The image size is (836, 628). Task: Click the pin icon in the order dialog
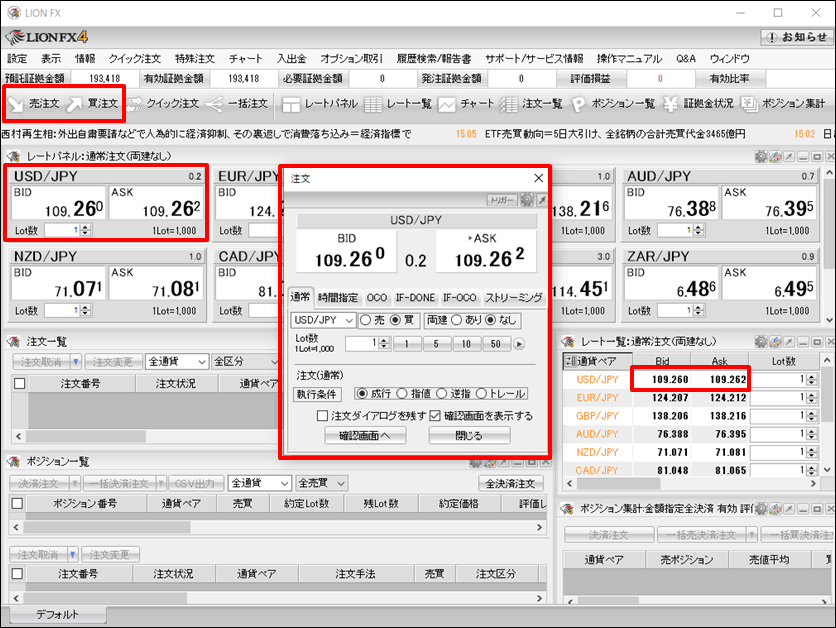pos(542,200)
